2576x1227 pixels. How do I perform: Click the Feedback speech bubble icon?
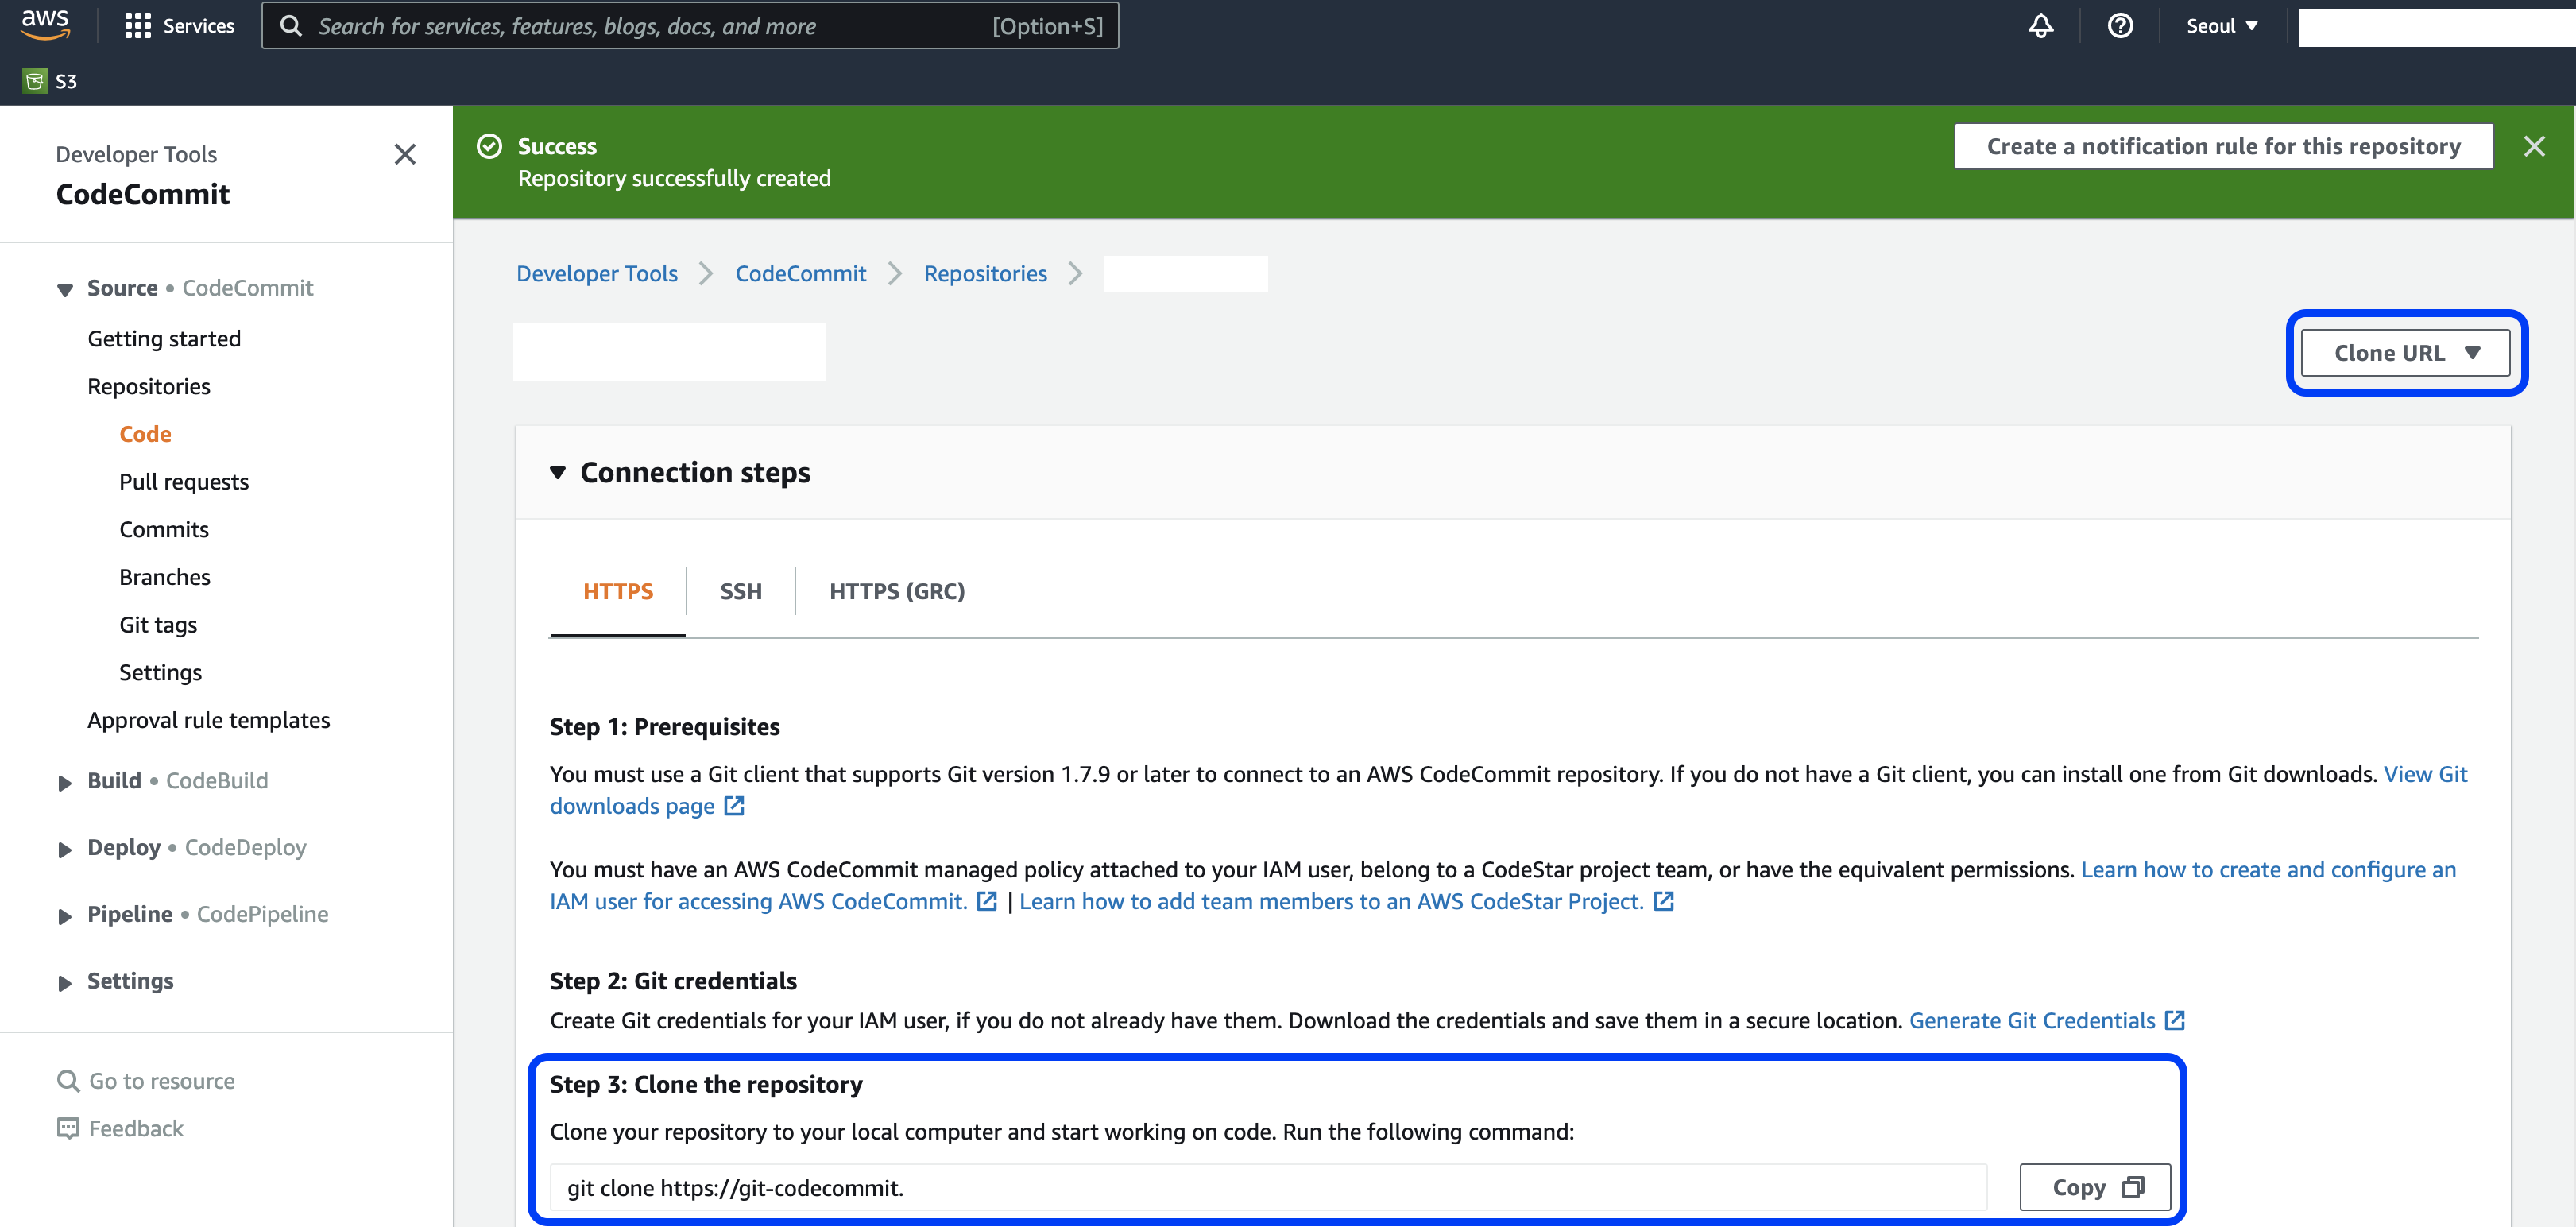(68, 1129)
